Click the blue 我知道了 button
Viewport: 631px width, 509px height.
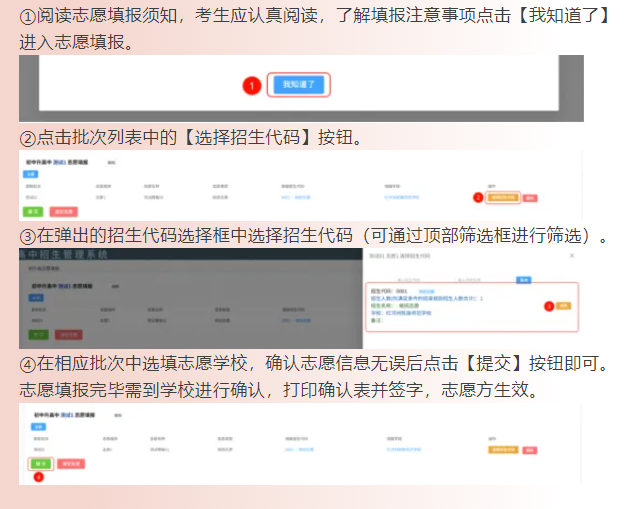[x=300, y=85]
